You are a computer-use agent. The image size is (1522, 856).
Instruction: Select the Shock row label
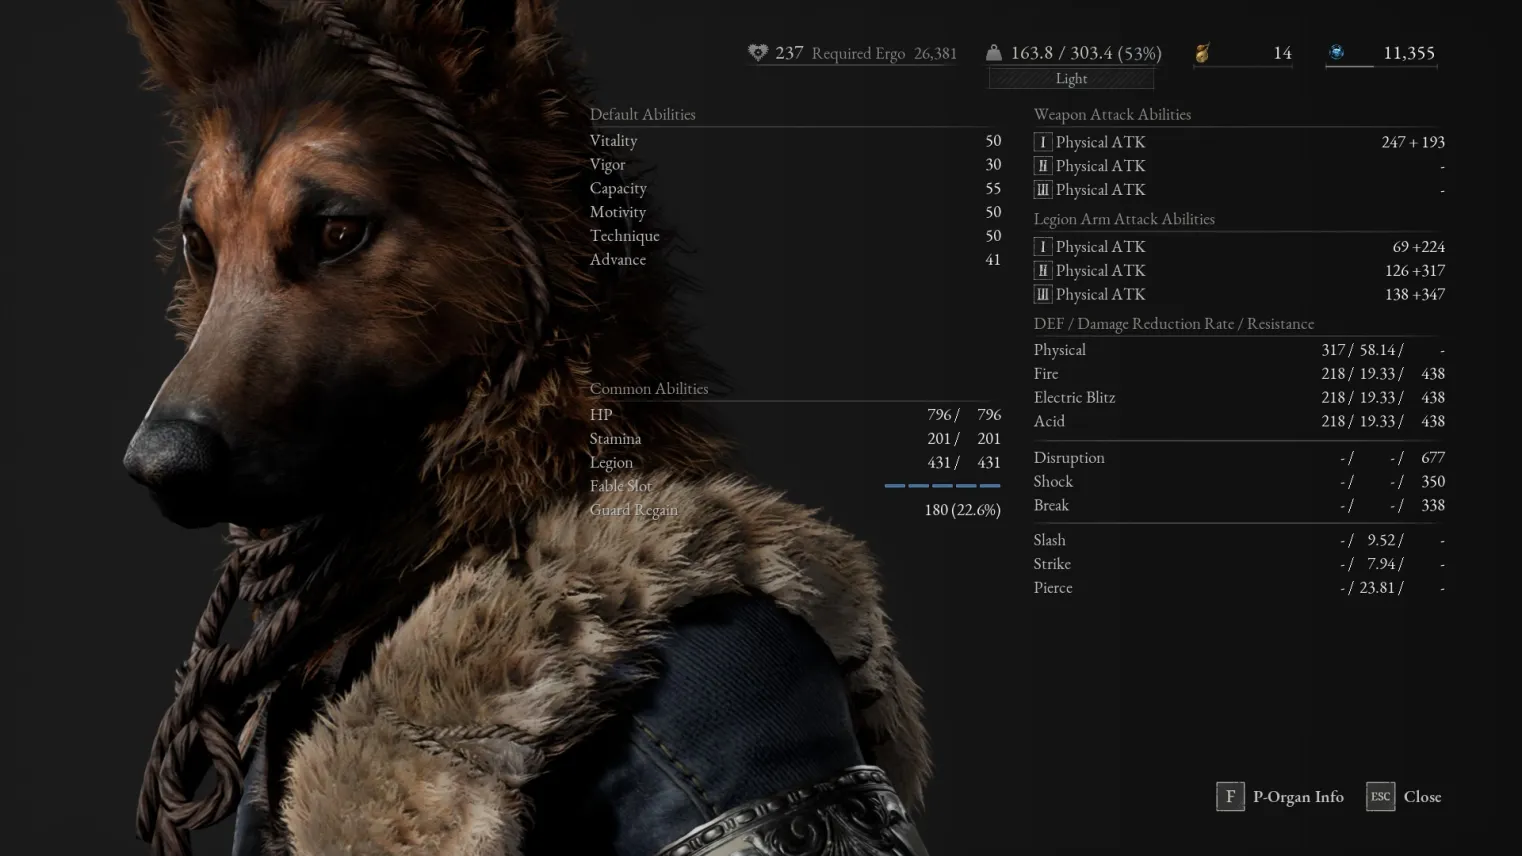coord(1053,482)
